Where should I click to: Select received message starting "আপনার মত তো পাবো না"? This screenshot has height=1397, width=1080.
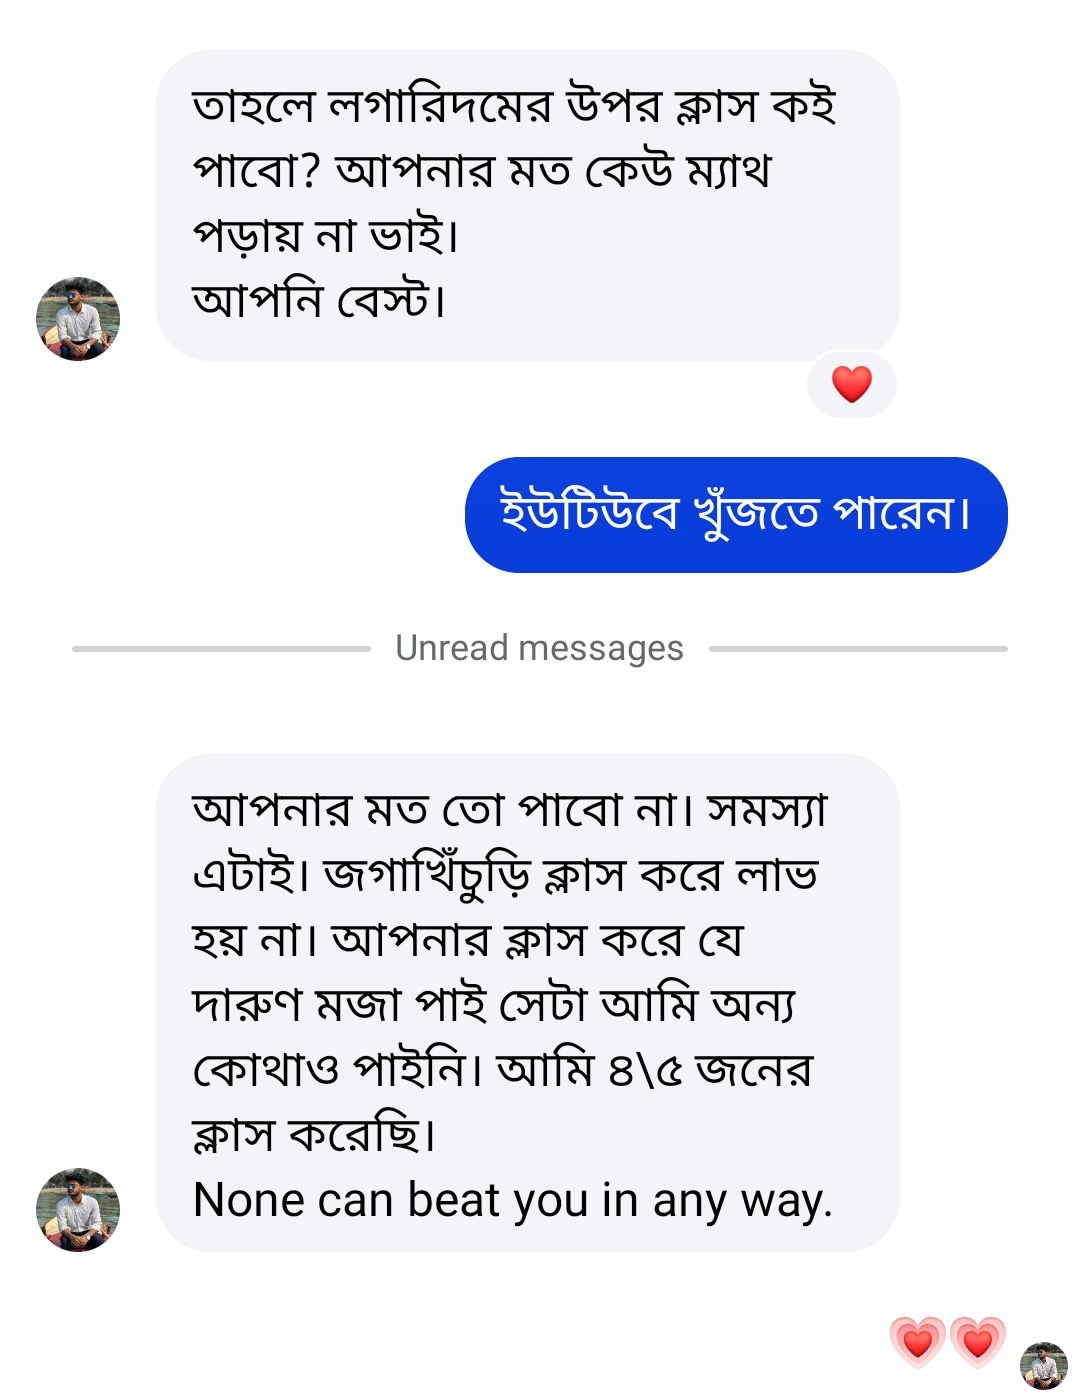click(x=527, y=1002)
